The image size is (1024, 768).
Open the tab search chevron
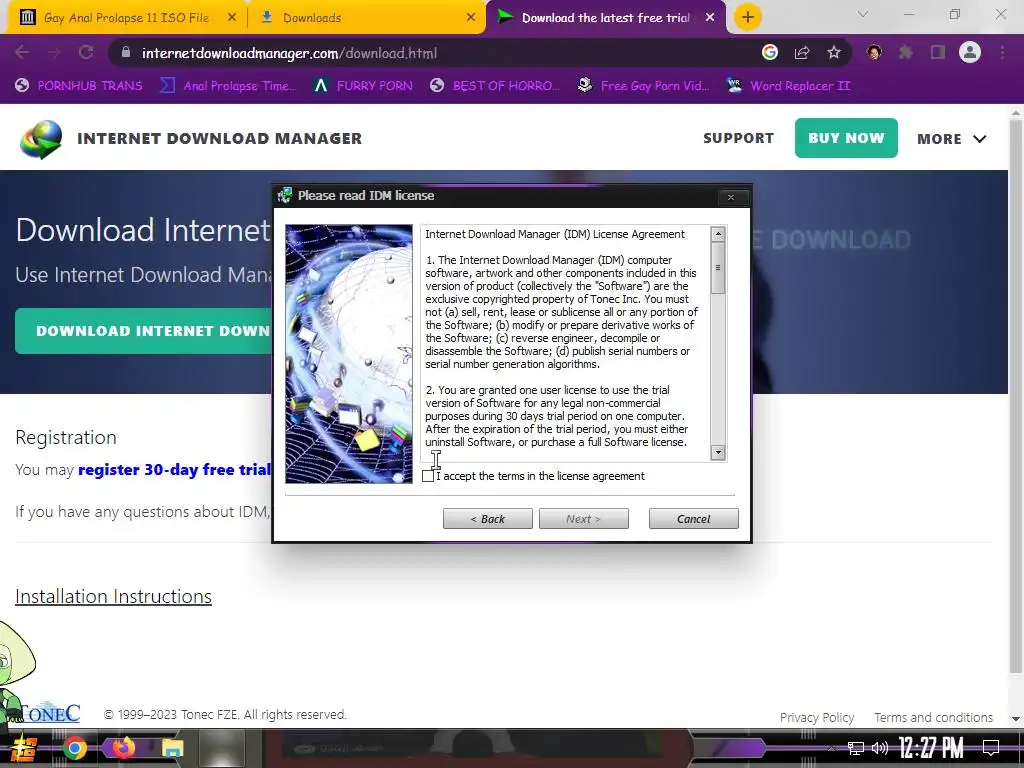(863, 14)
